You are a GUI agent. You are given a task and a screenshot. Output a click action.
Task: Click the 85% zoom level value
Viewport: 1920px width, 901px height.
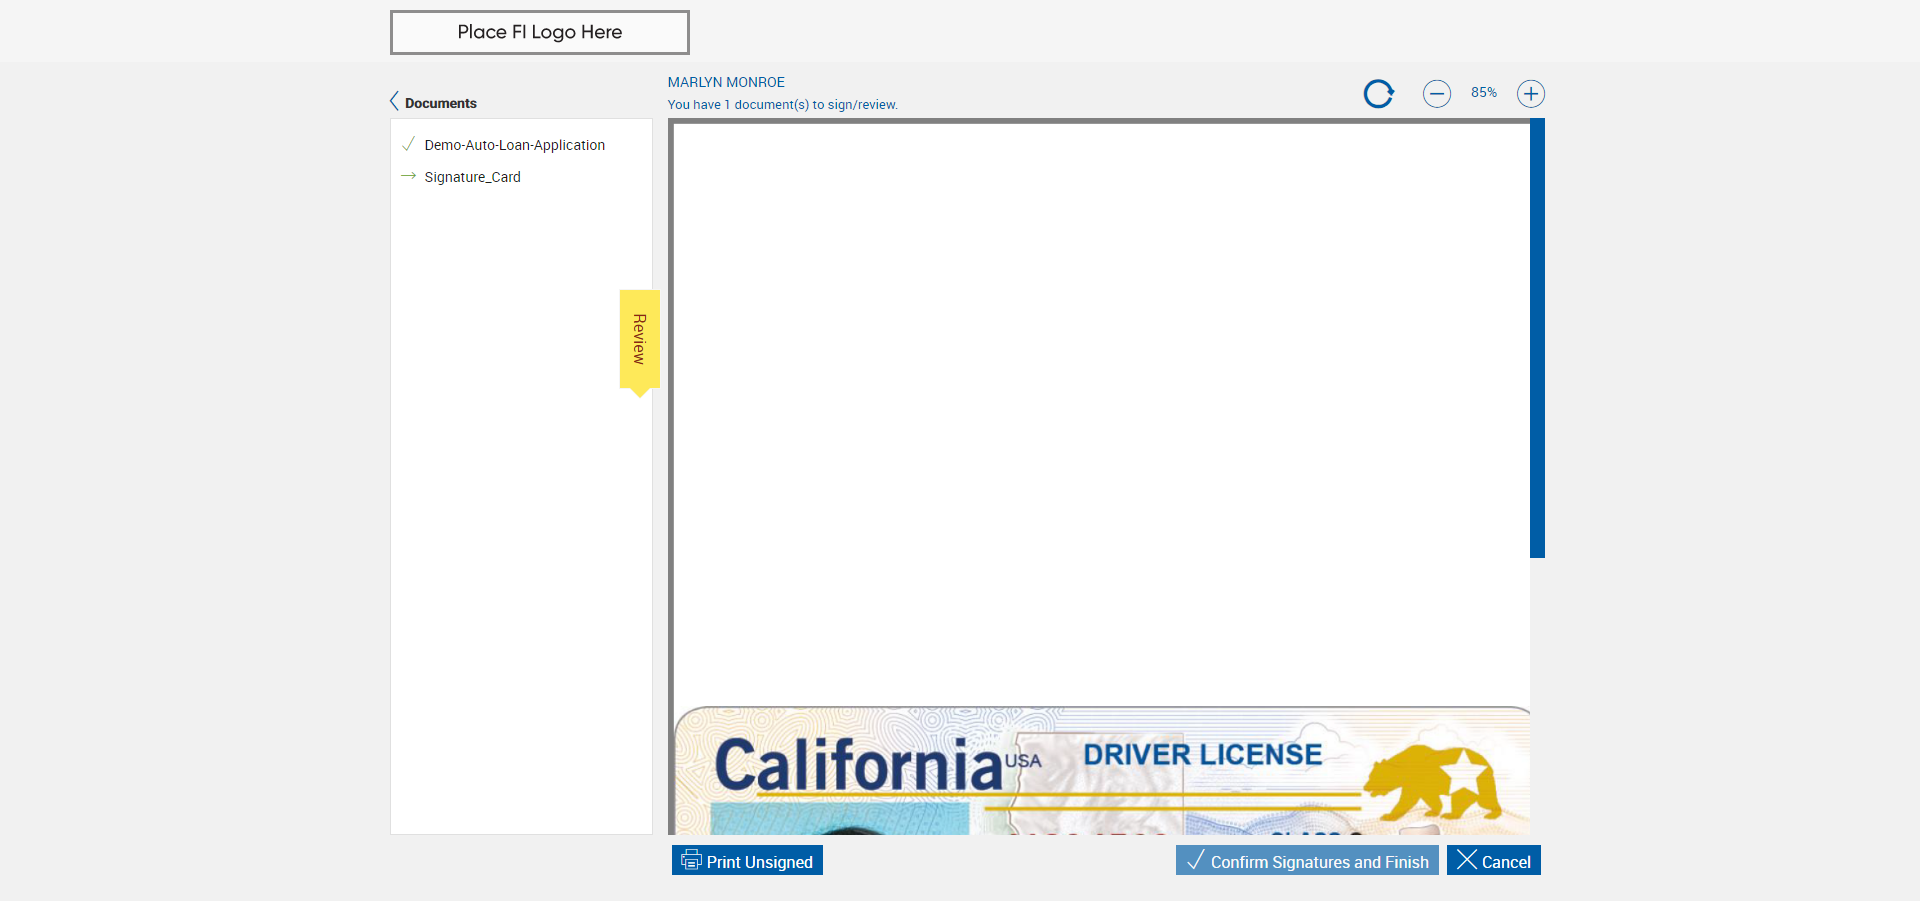pos(1484,93)
